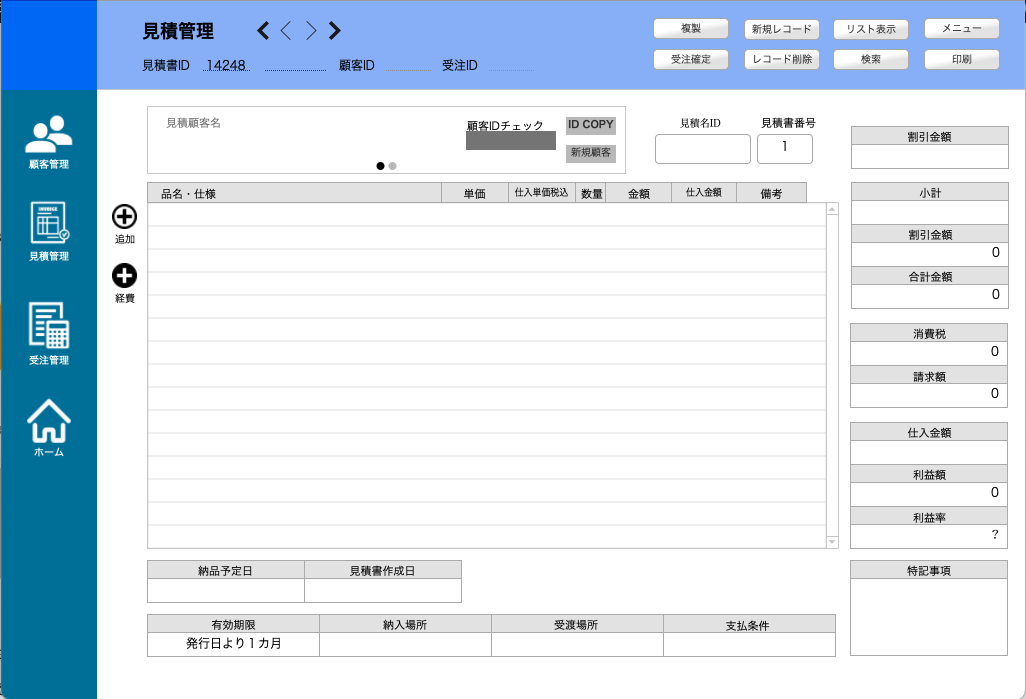1026x699 pixels.
Task: Create a record with 新規レコード
Action: 782,29
